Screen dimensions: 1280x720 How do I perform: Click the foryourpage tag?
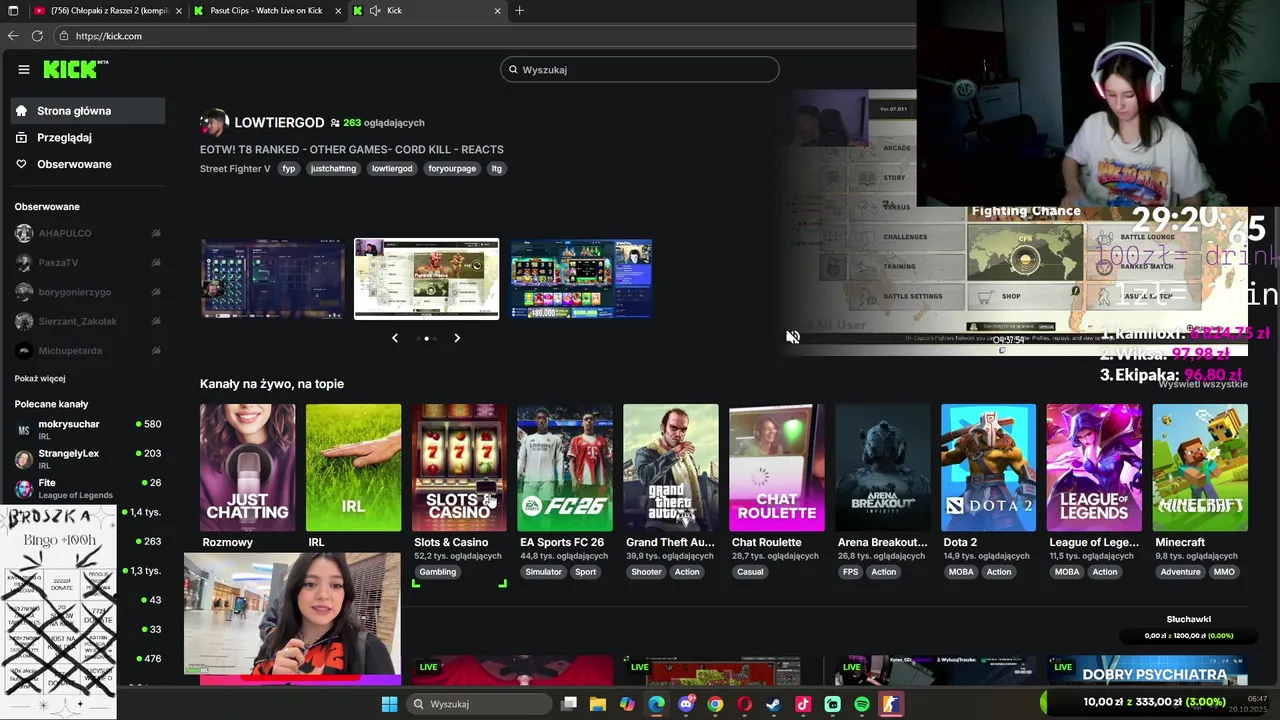[x=452, y=169]
